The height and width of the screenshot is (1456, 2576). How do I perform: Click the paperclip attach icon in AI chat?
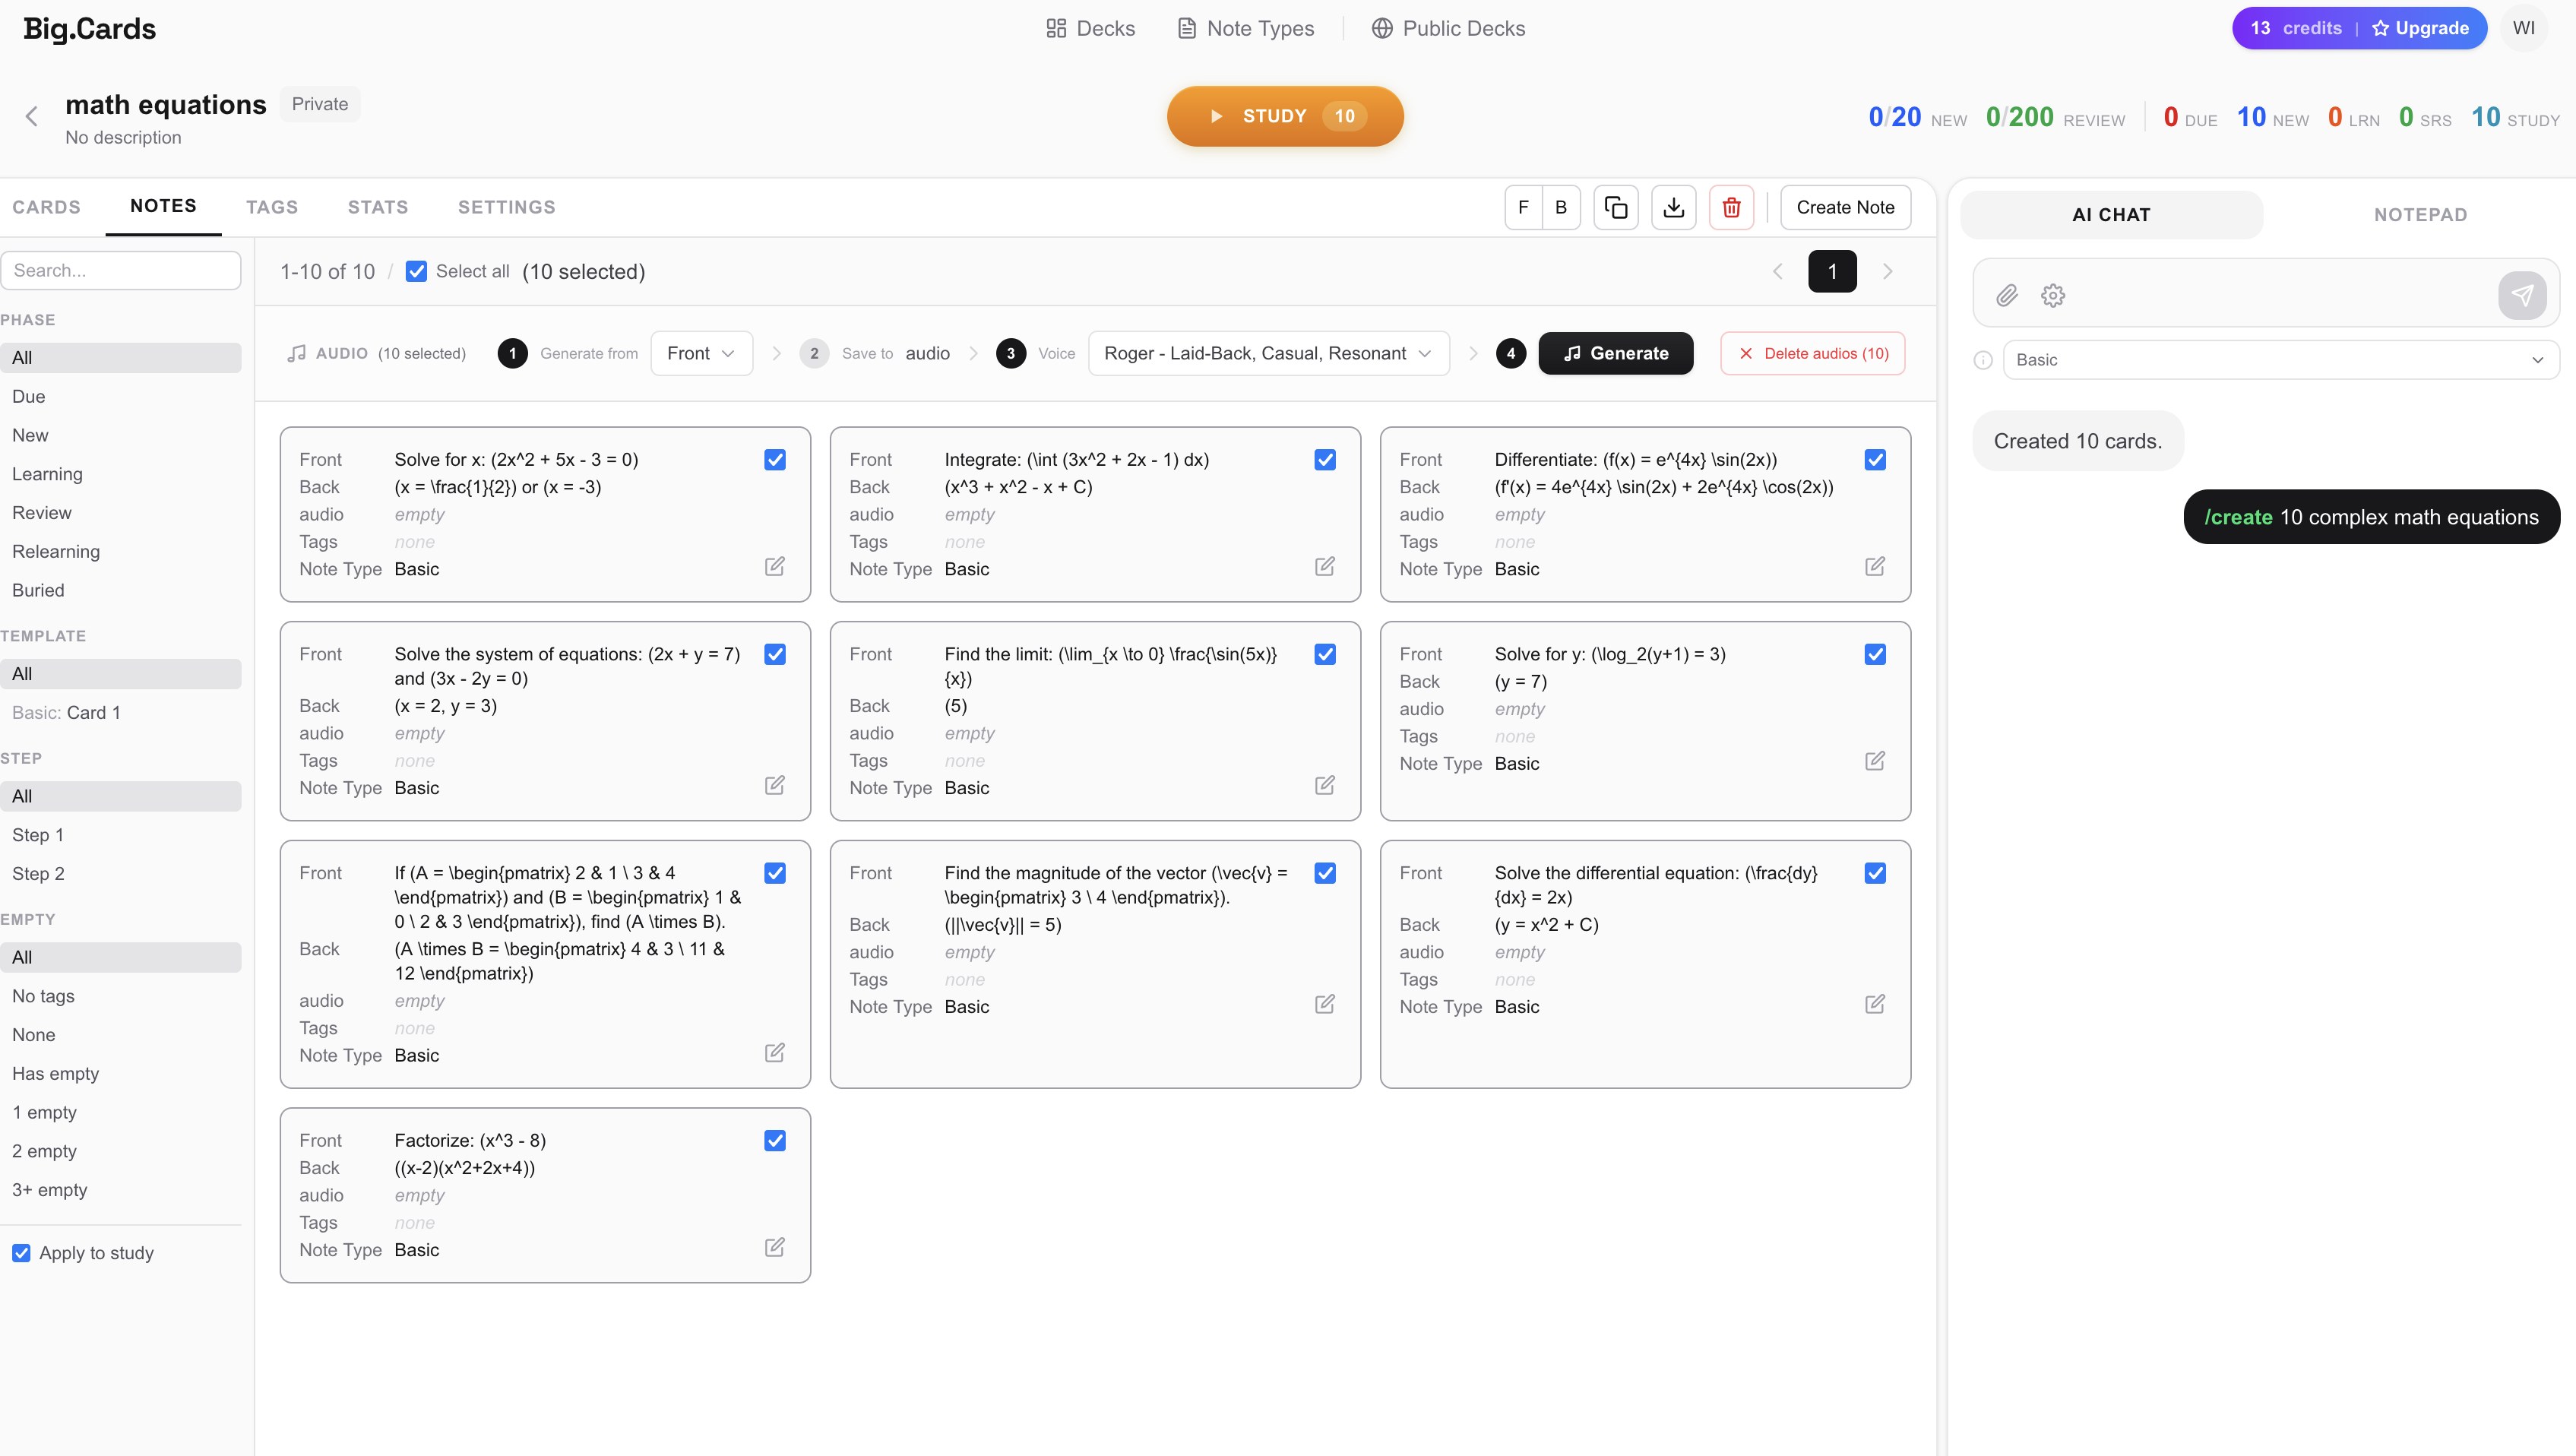click(2006, 295)
